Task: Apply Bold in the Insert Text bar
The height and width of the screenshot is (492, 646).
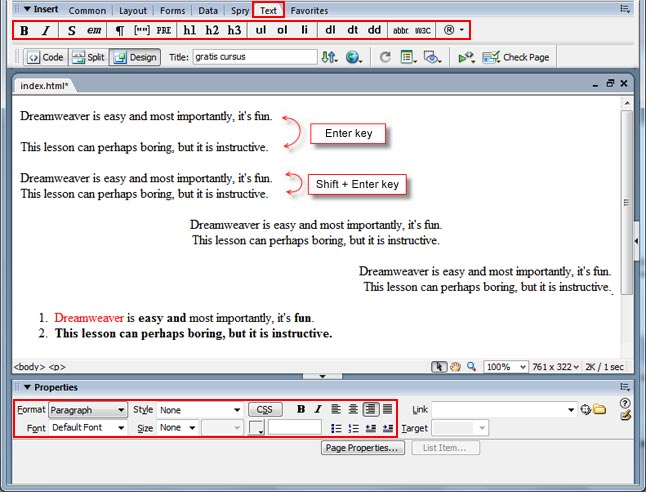Action: (24, 30)
